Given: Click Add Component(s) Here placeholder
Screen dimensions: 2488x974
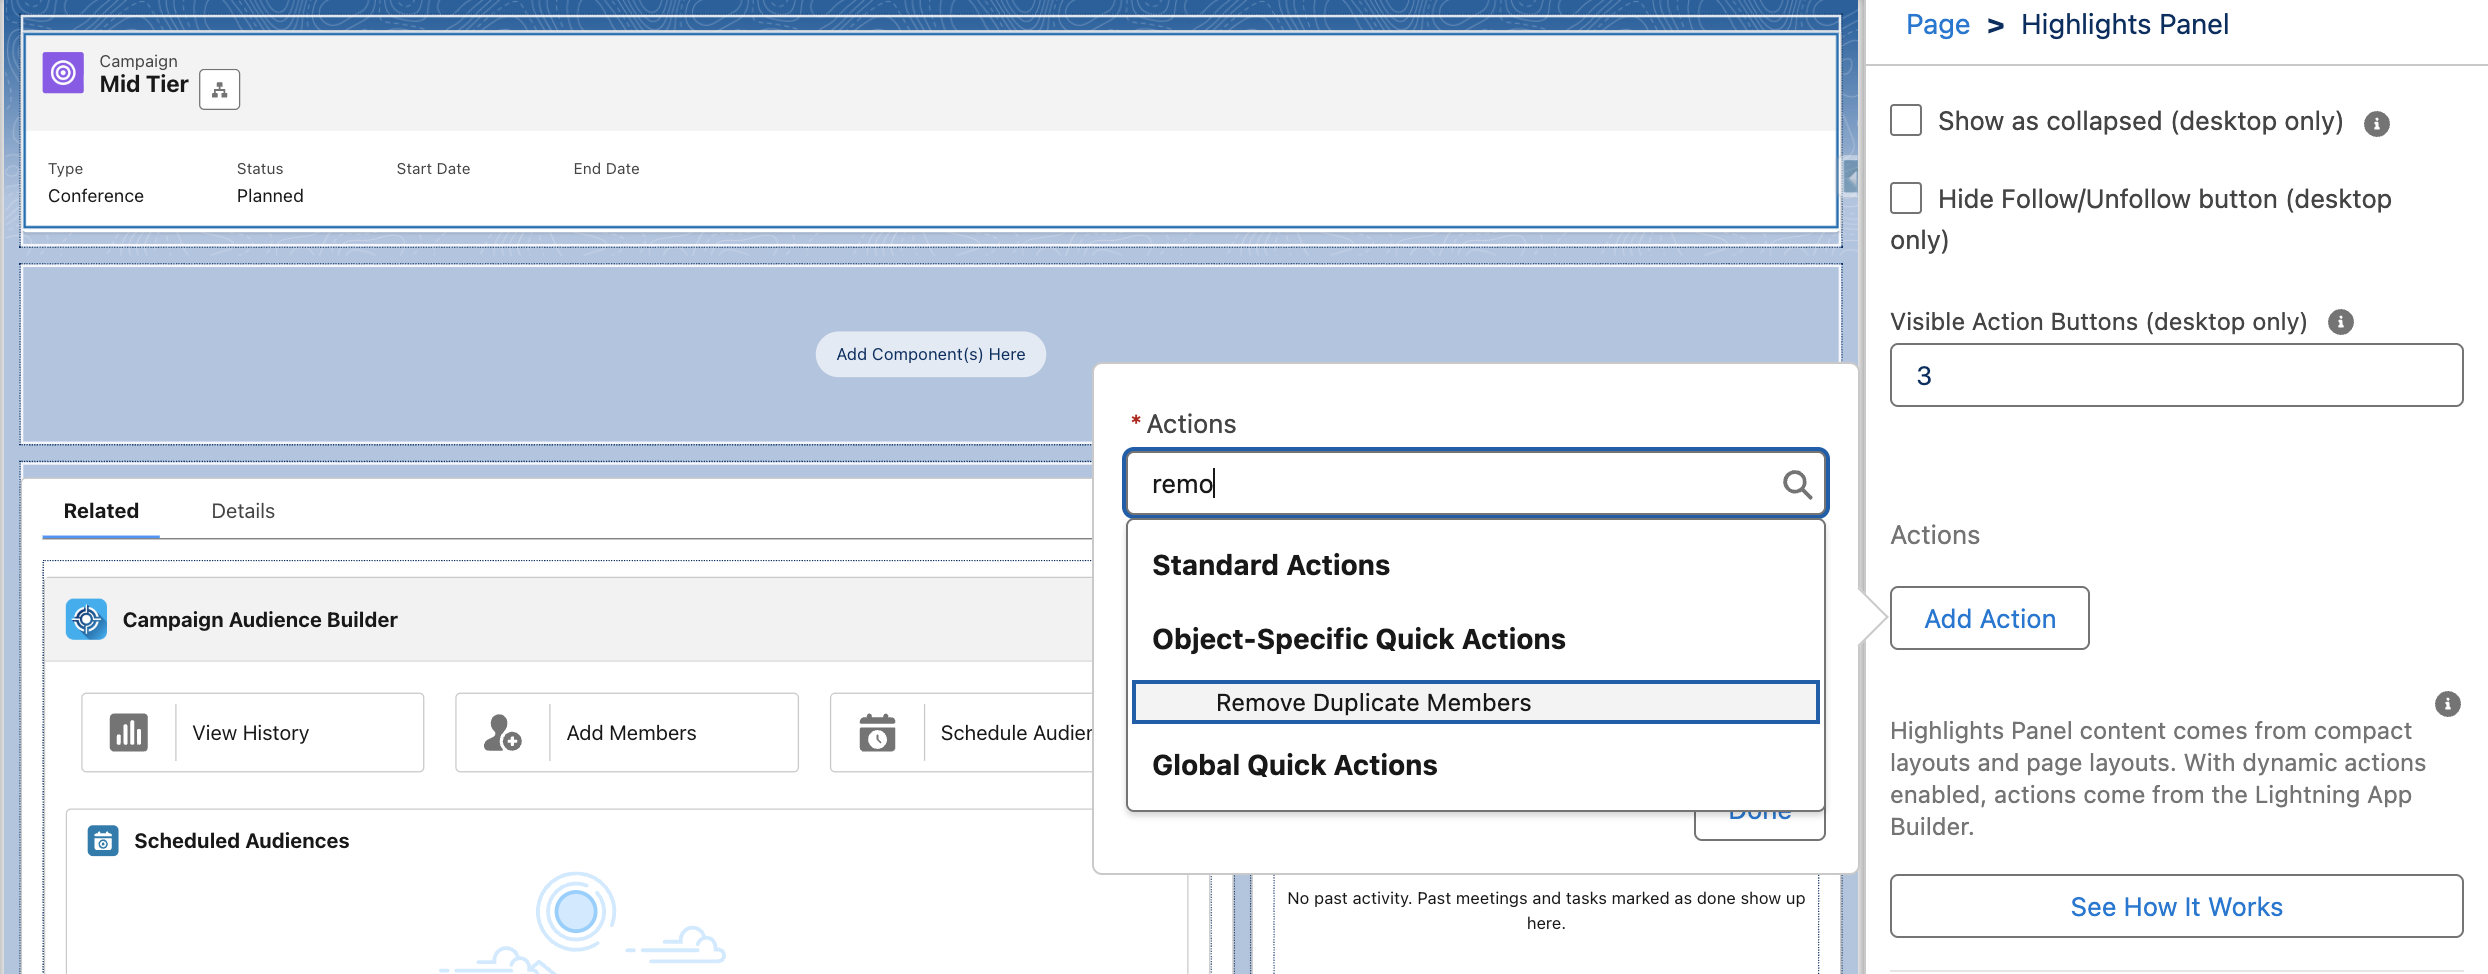Looking at the screenshot, I should (931, 354).
